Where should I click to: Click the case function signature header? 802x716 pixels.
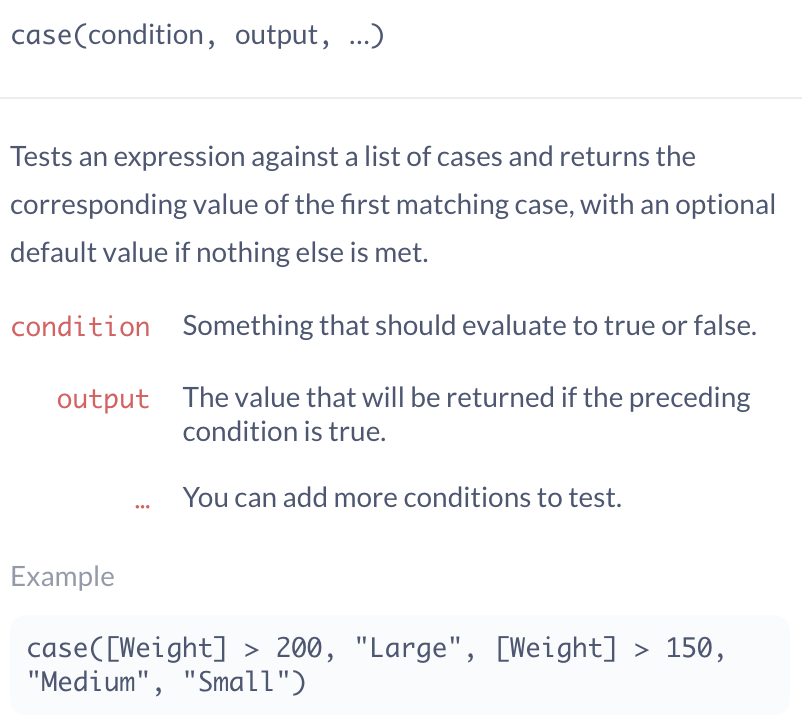point(197,36)
